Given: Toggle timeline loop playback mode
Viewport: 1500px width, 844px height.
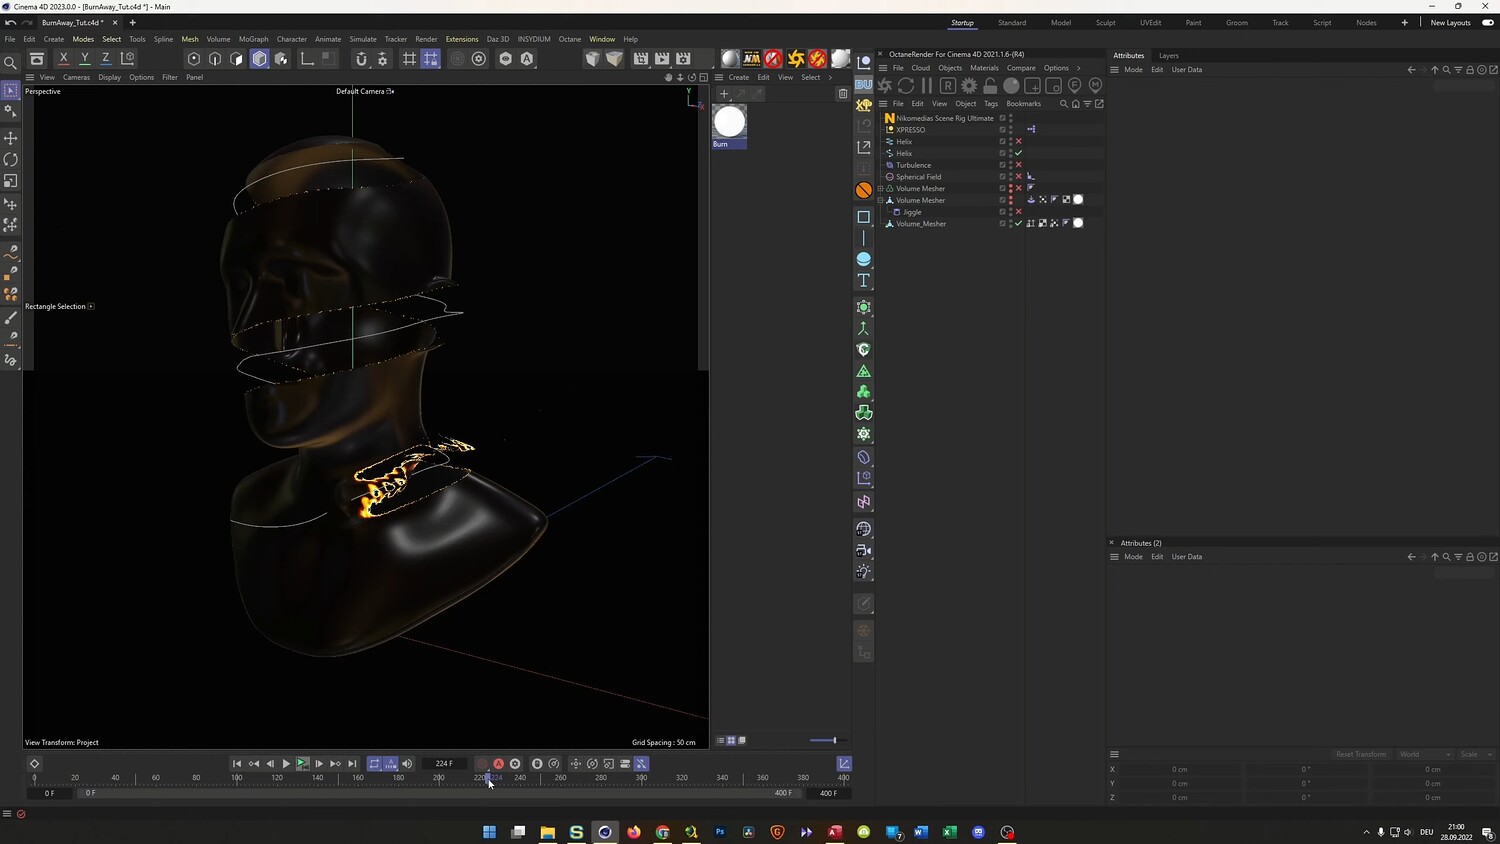Looking at the screenshot, I should click(374, 764).
